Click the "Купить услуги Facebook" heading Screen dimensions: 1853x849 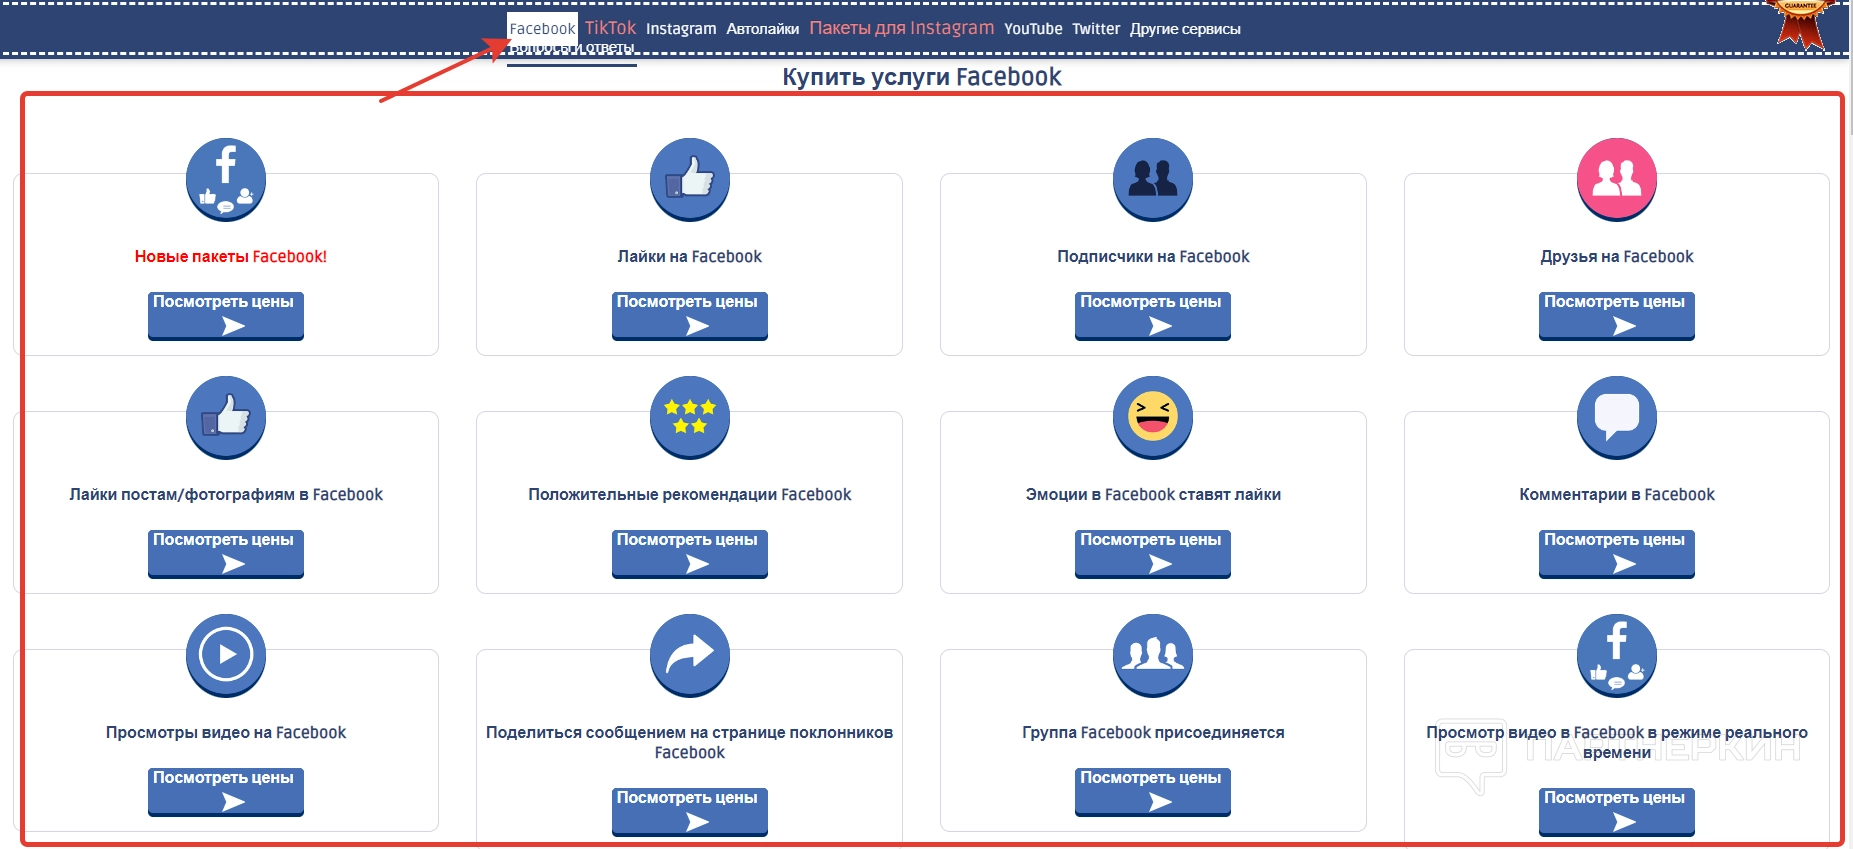point(922,77)
